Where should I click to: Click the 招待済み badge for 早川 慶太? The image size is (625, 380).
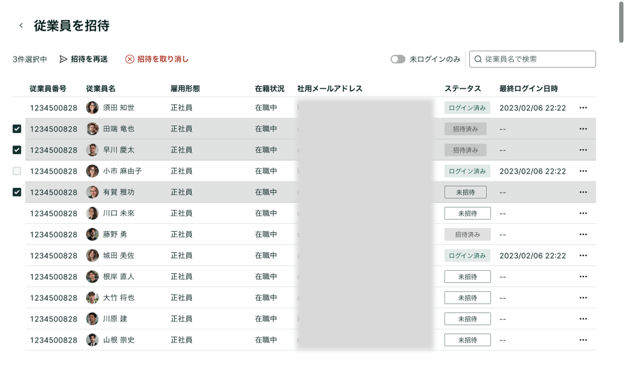click(465, 150)
